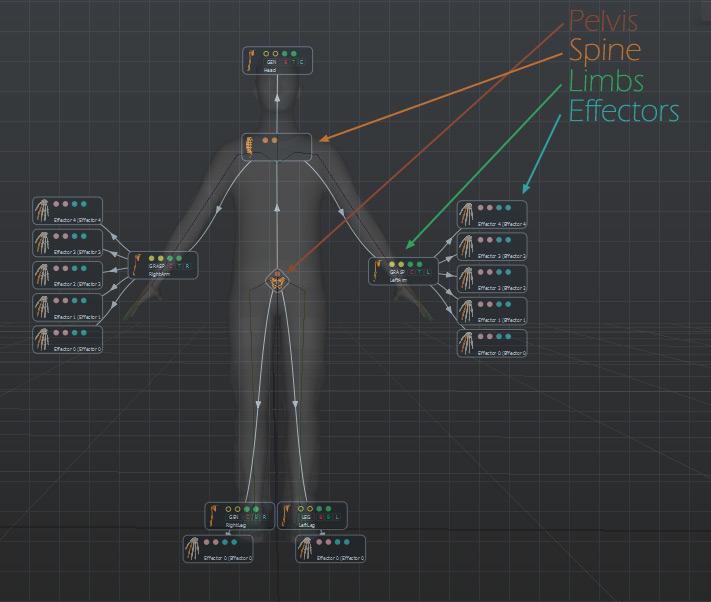Click hand icon of LeftLeg's Effector 0
The width and height of the screenshot is (711, 602).
(x=305, y=549)
